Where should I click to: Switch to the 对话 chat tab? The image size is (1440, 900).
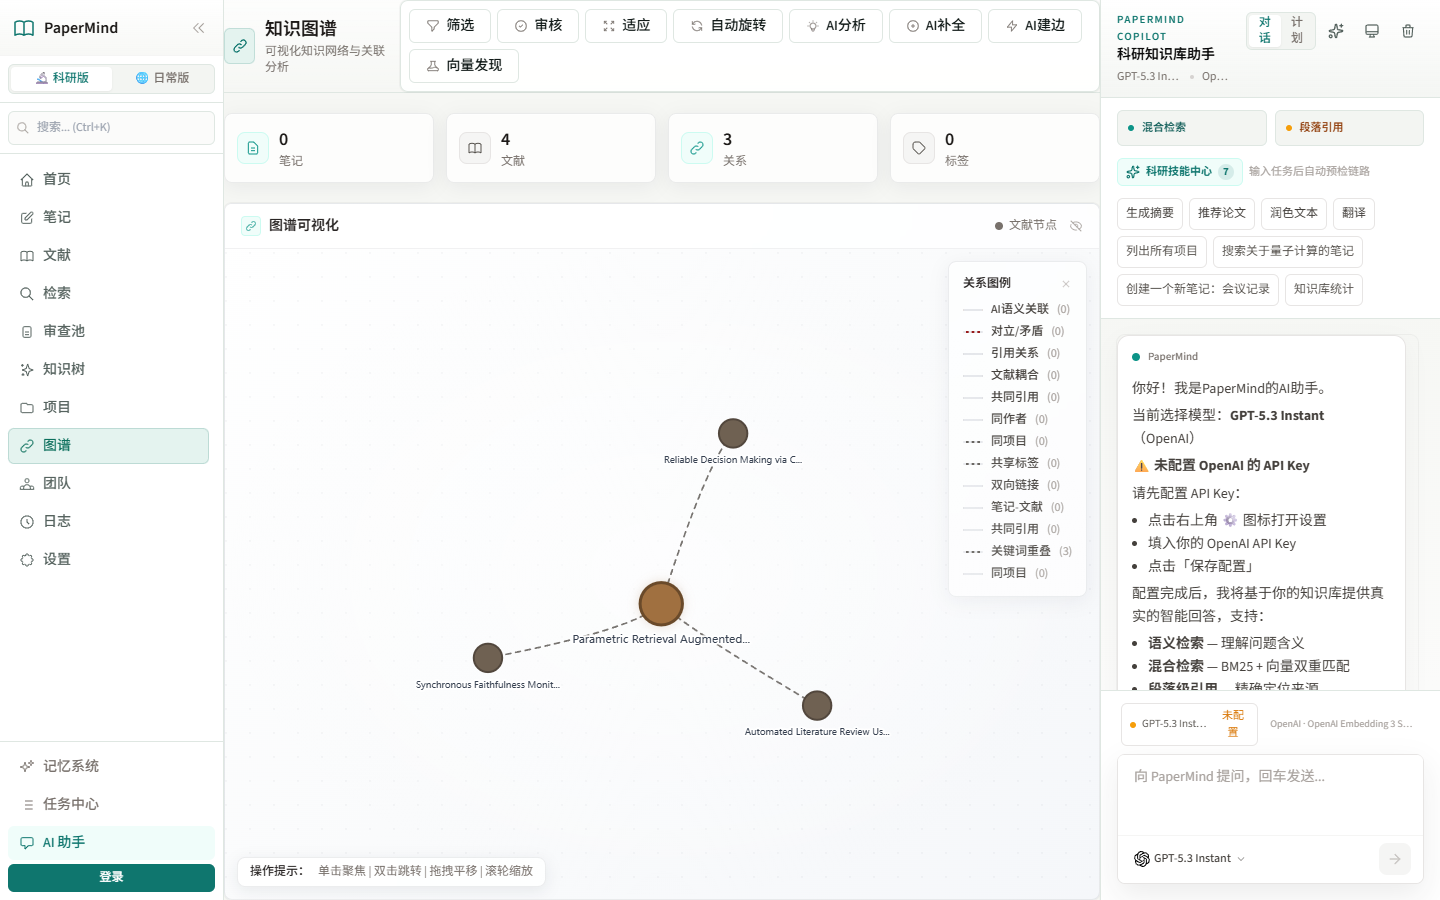[x=1264, y=30]
